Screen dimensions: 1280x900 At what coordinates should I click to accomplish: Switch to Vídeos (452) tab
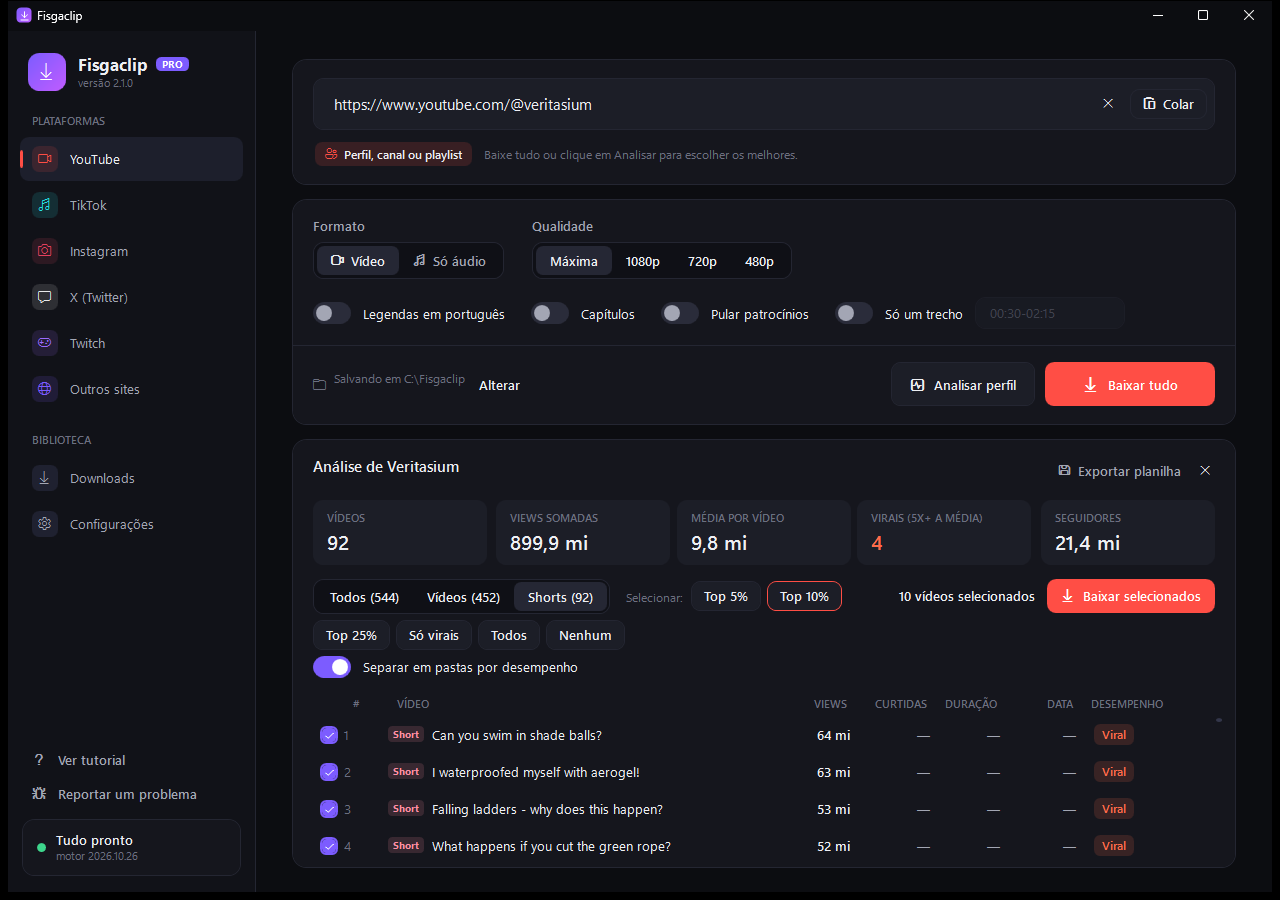coord(463,597)
